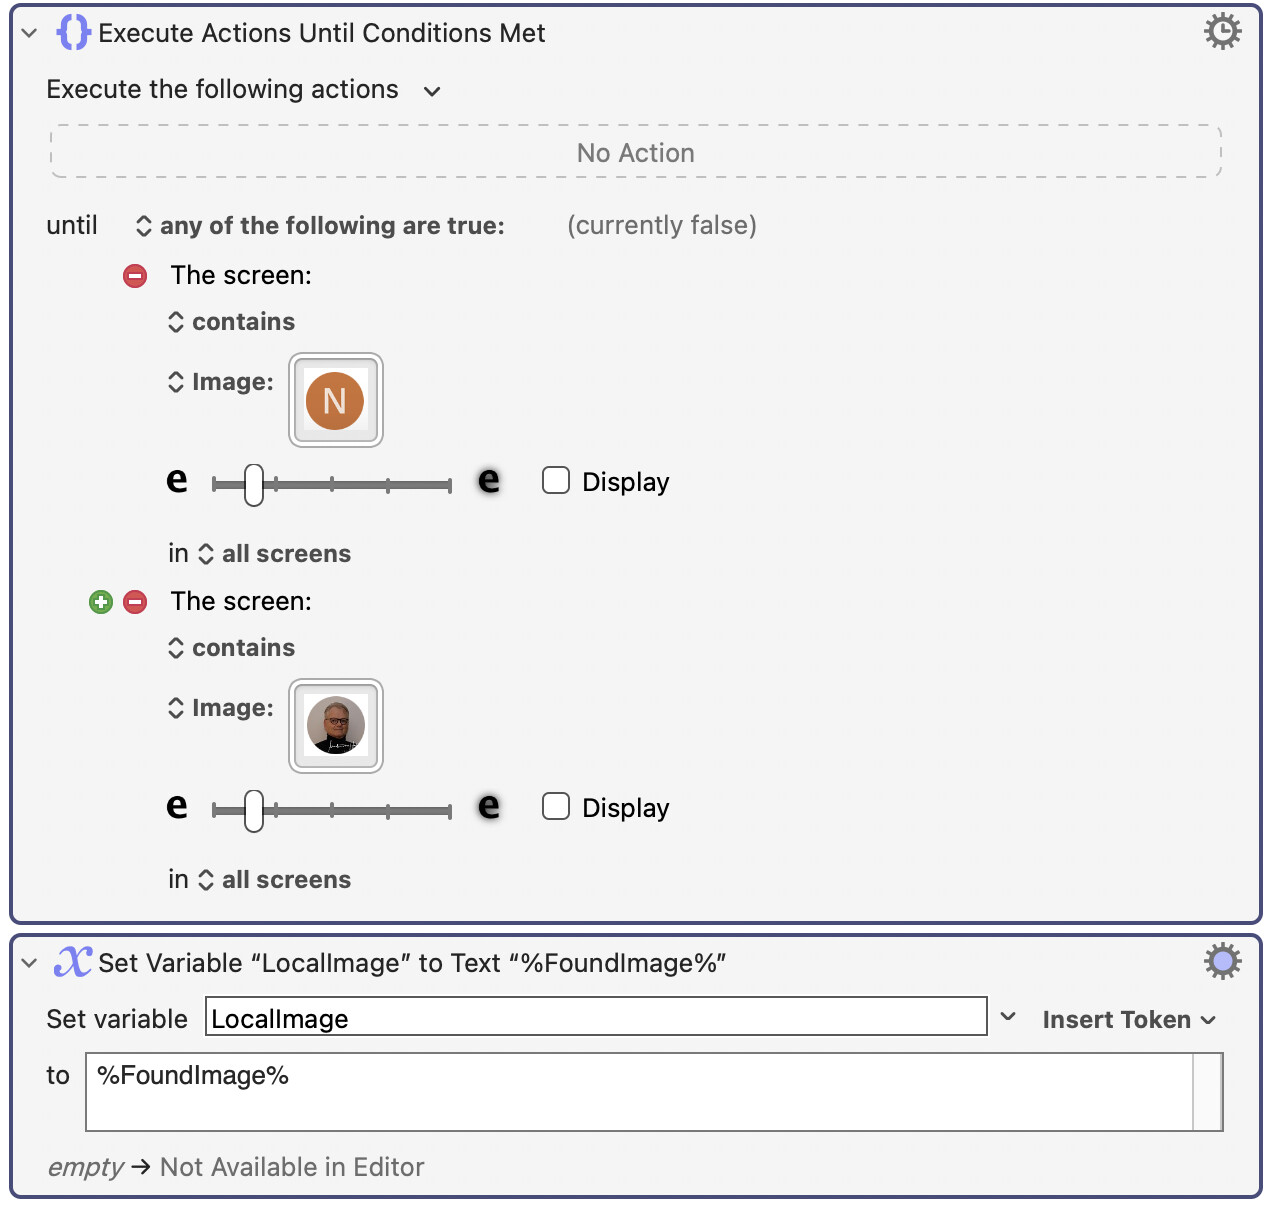Click the 'No Action' drop placeholder
The width and height of the screenshot is (1268, 1206).
coord(636,152)
